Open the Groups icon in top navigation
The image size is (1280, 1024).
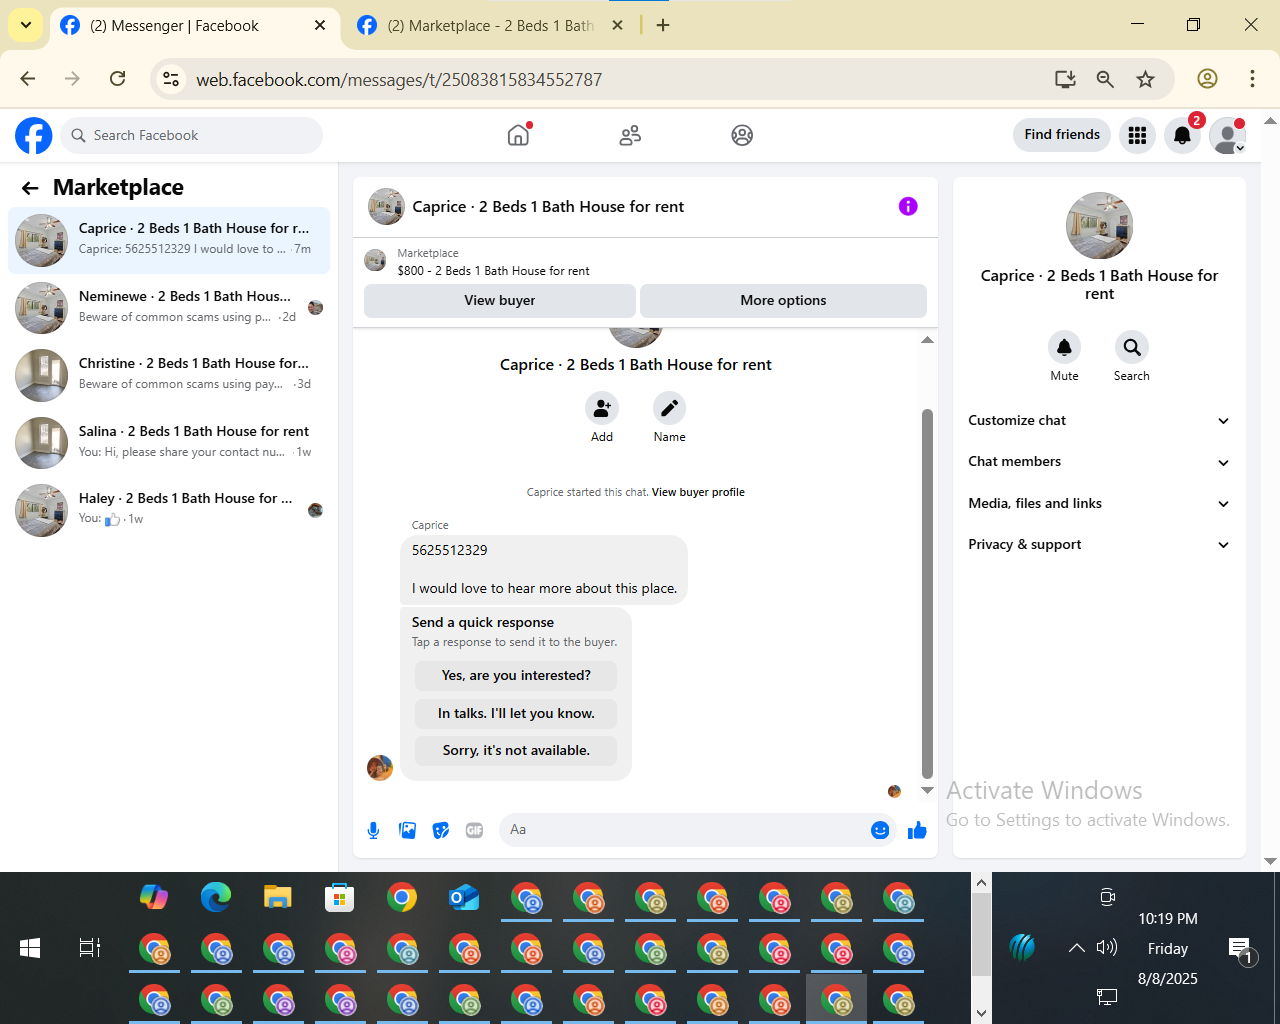742,135
